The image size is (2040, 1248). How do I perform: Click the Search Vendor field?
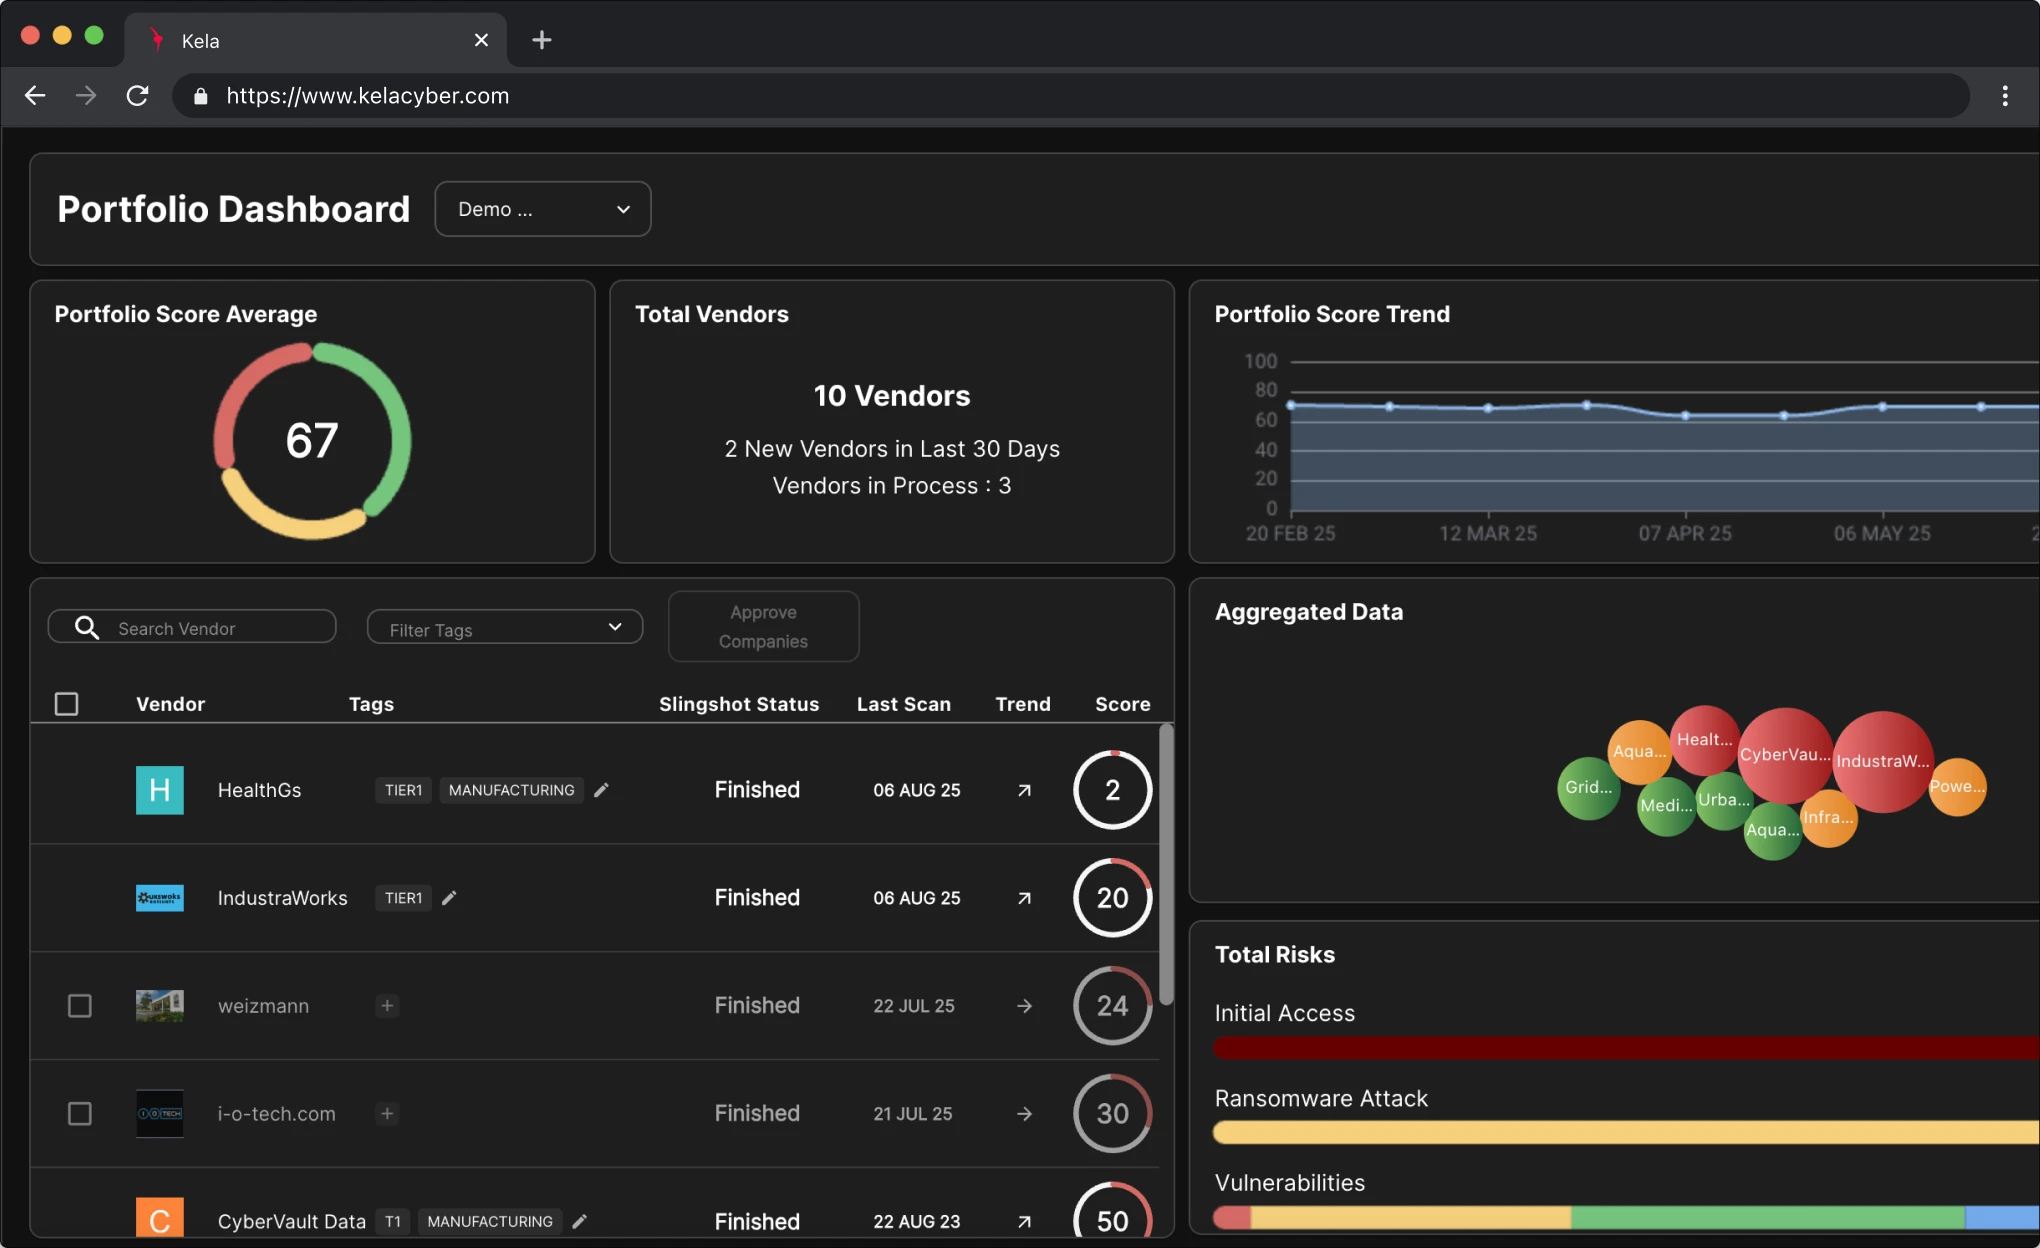point(192,628)
